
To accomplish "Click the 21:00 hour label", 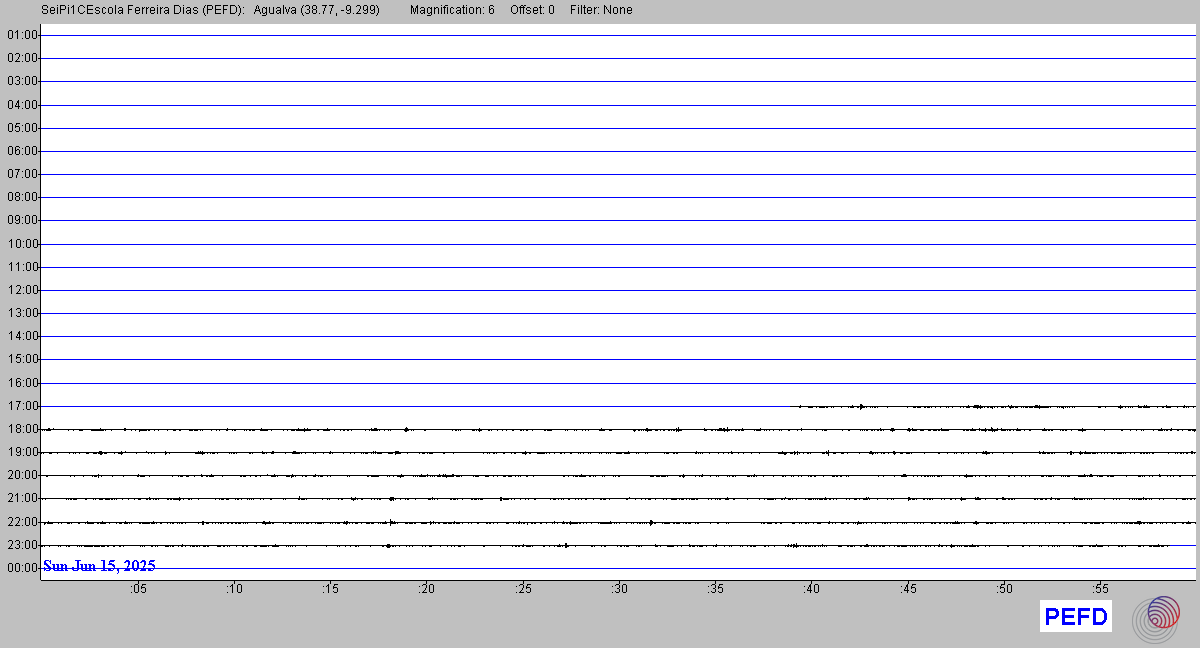I will (22, 498).
